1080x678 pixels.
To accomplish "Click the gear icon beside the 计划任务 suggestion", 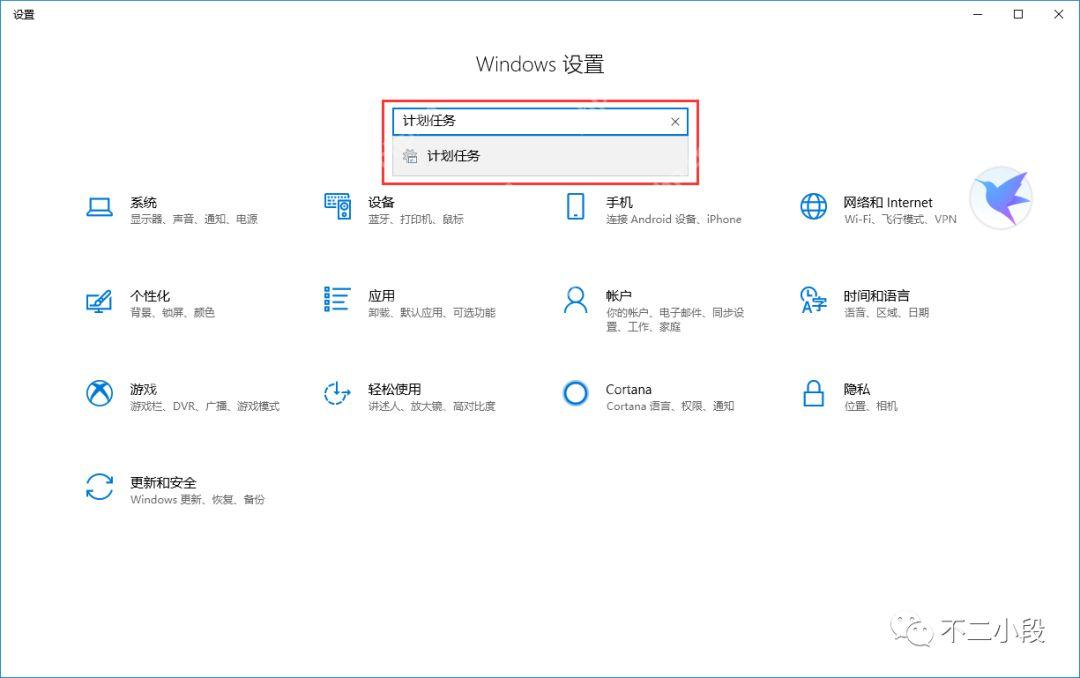I will [x=409, y=156].
